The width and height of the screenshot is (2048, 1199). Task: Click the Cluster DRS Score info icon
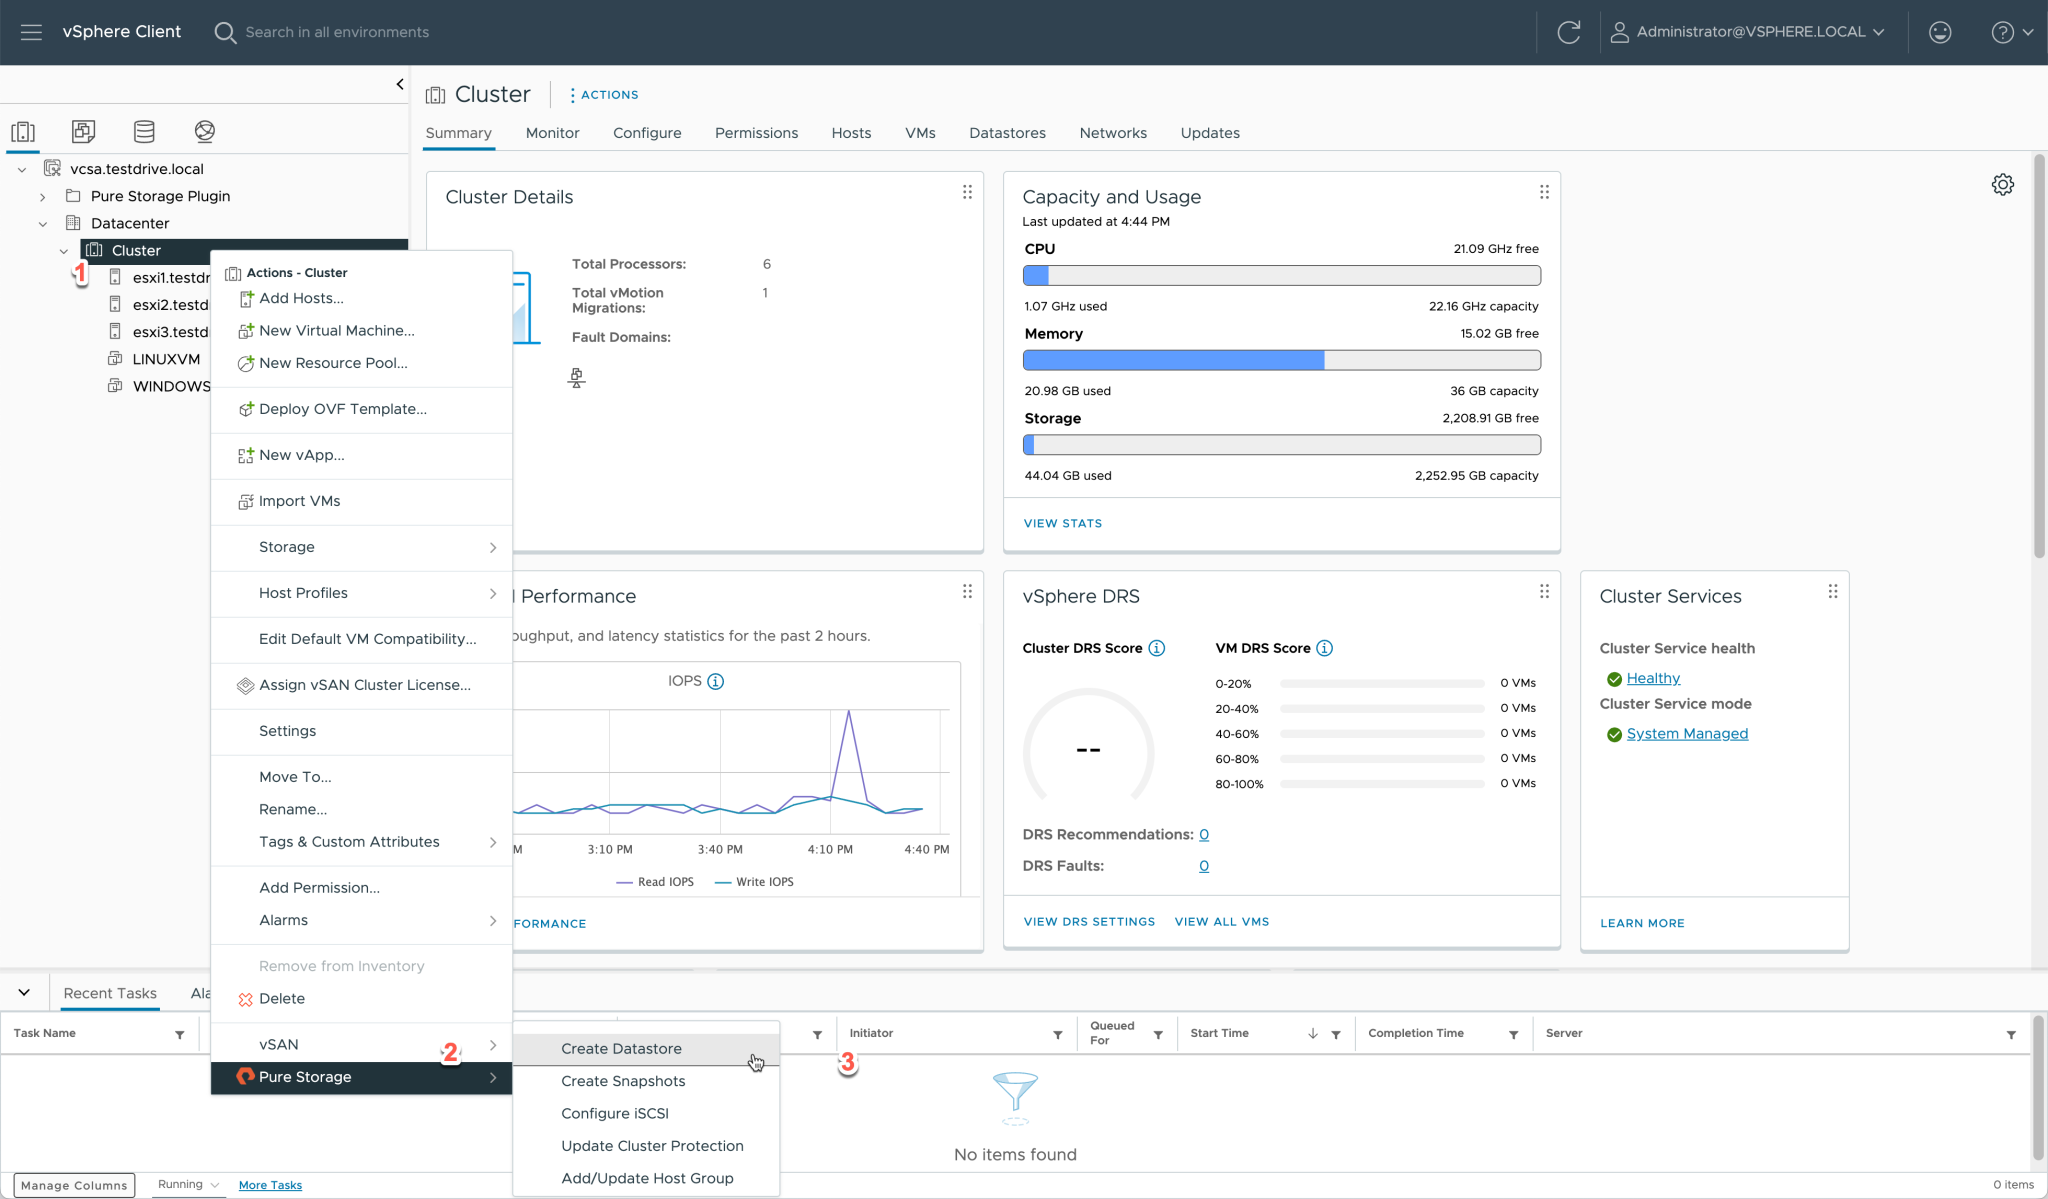(1157, 648)
